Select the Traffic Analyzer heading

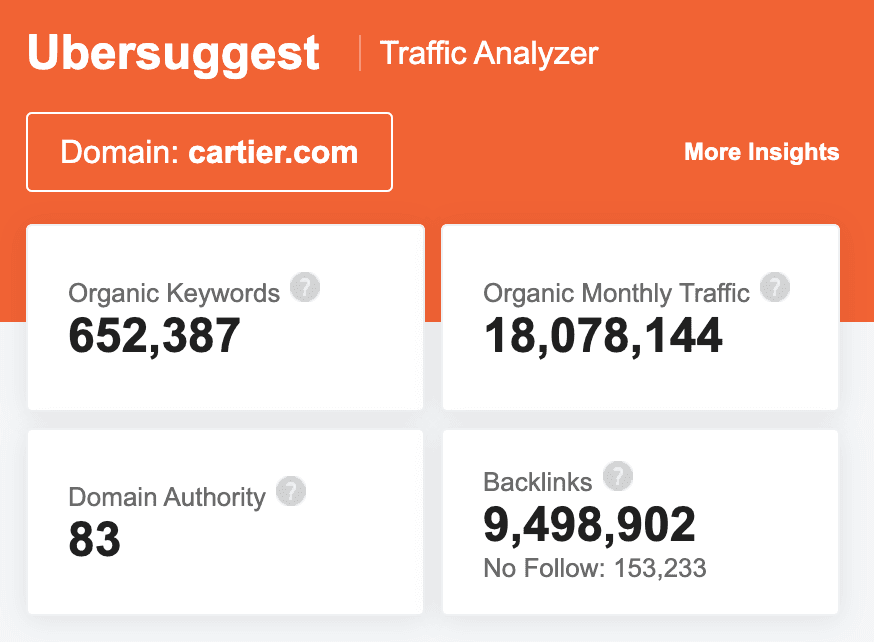tap(489, 53)
